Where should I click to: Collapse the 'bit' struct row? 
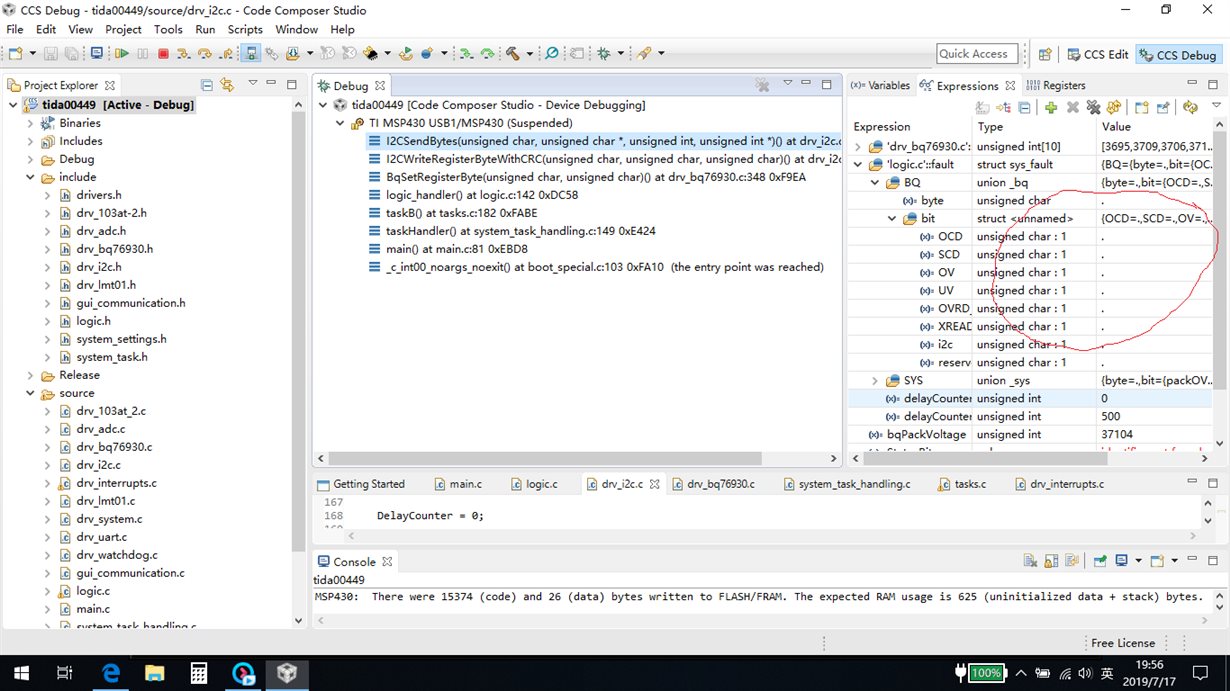(x=892, y=219)
